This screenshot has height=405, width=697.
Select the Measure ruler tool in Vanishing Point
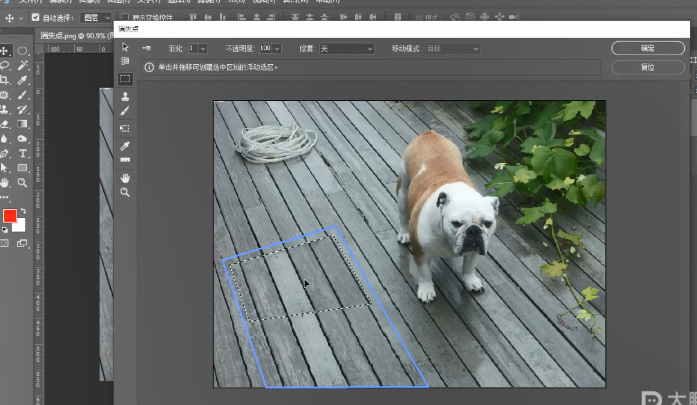pyautogui.click(x=125, y=159)
